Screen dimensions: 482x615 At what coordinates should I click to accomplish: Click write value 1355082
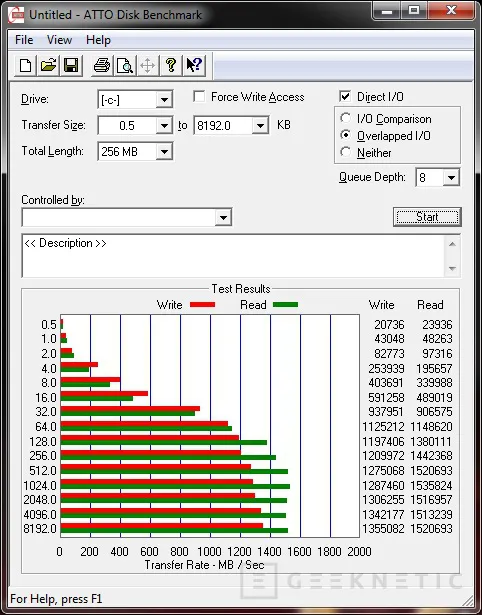(x=383, y=529)
